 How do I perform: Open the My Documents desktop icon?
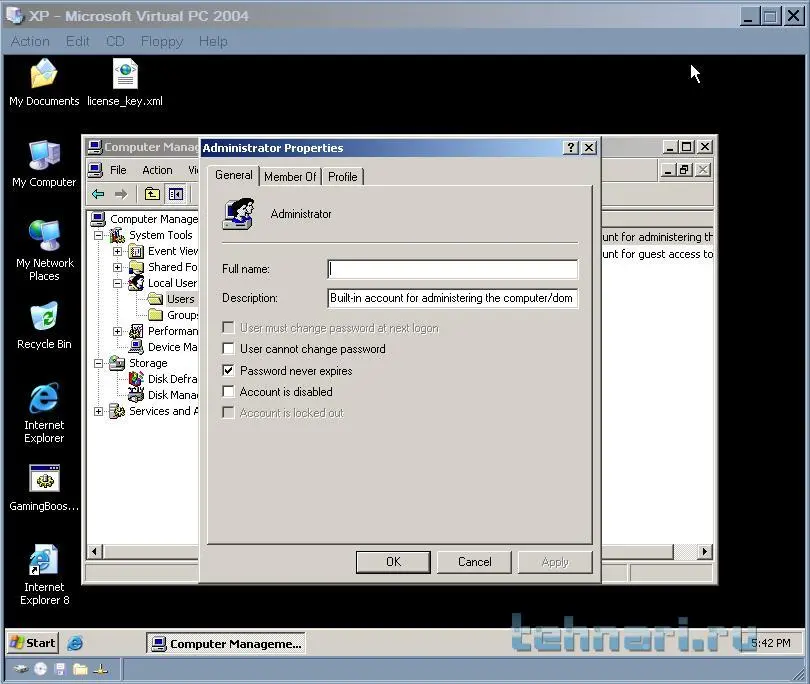click(44, 83)
